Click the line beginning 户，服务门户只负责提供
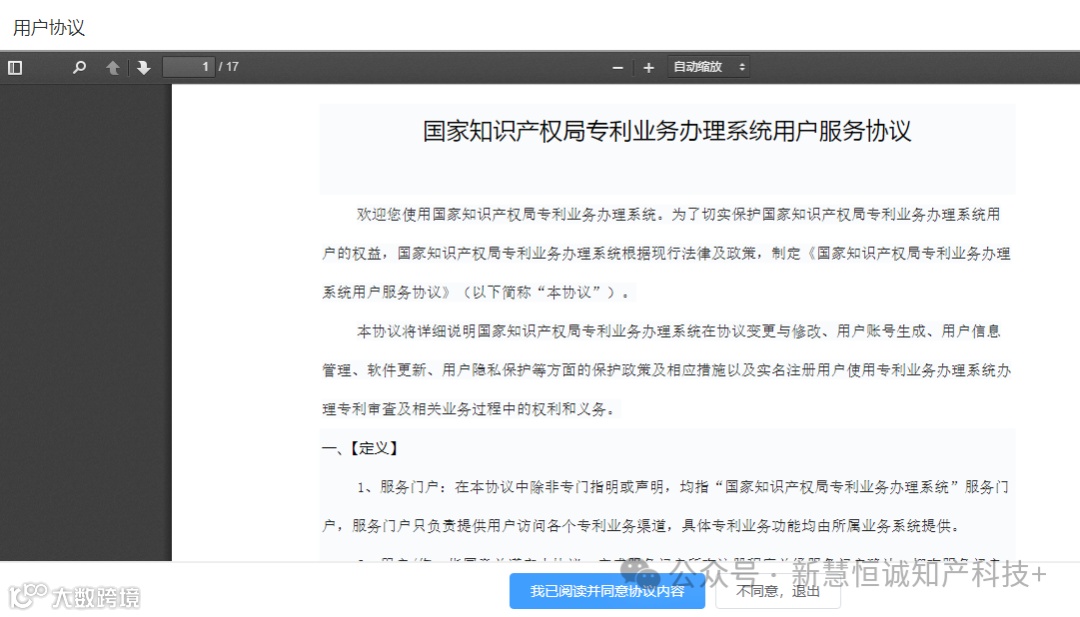This screenshot has width=1080, height=617. pyautogui.click(x=641, y=526)
